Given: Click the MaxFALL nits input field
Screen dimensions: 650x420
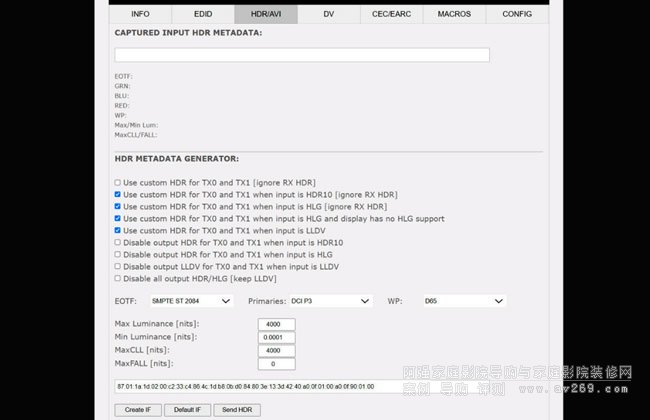Looking at the screenshot, I should click(x=276, y=363).
